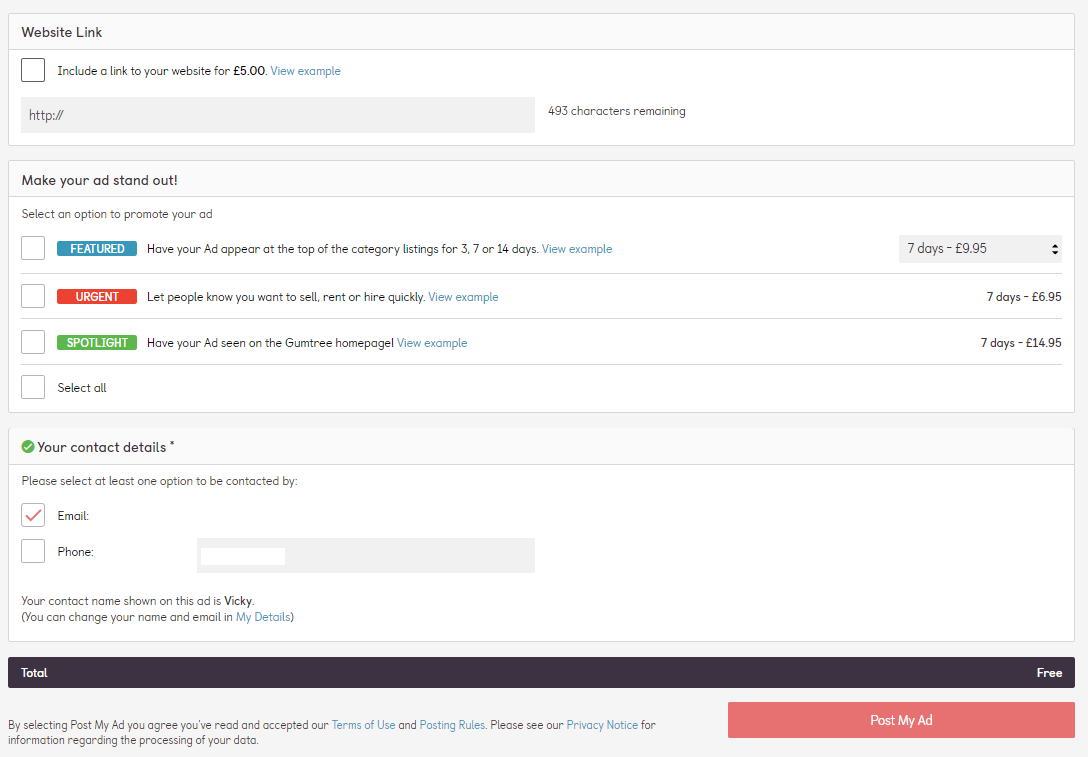Open View example for Featured ad
The width and height of the screenshot is (1088, 757).
(576, 249)
